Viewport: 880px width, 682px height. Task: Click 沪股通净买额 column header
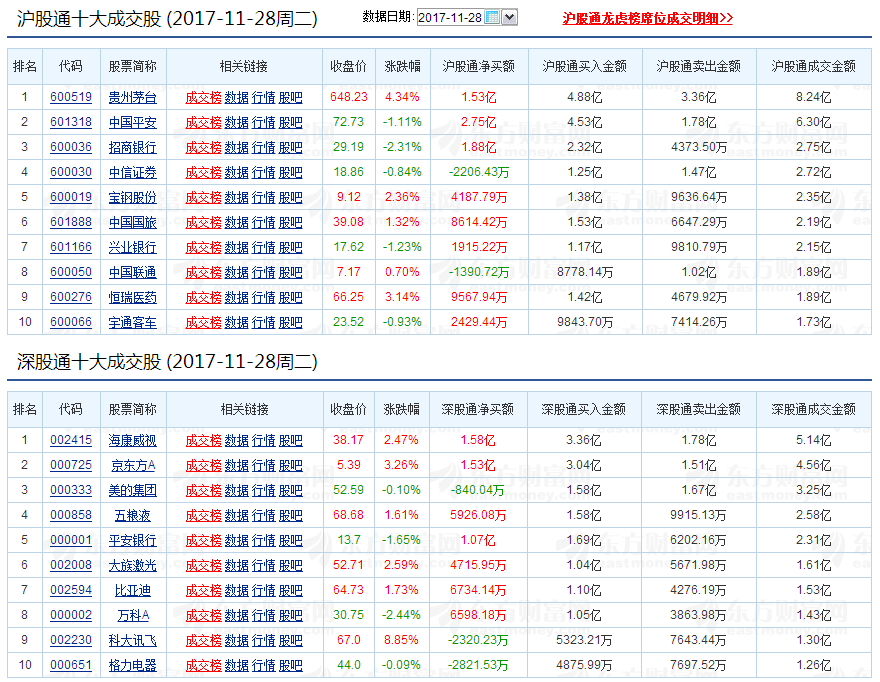[479, 66]
